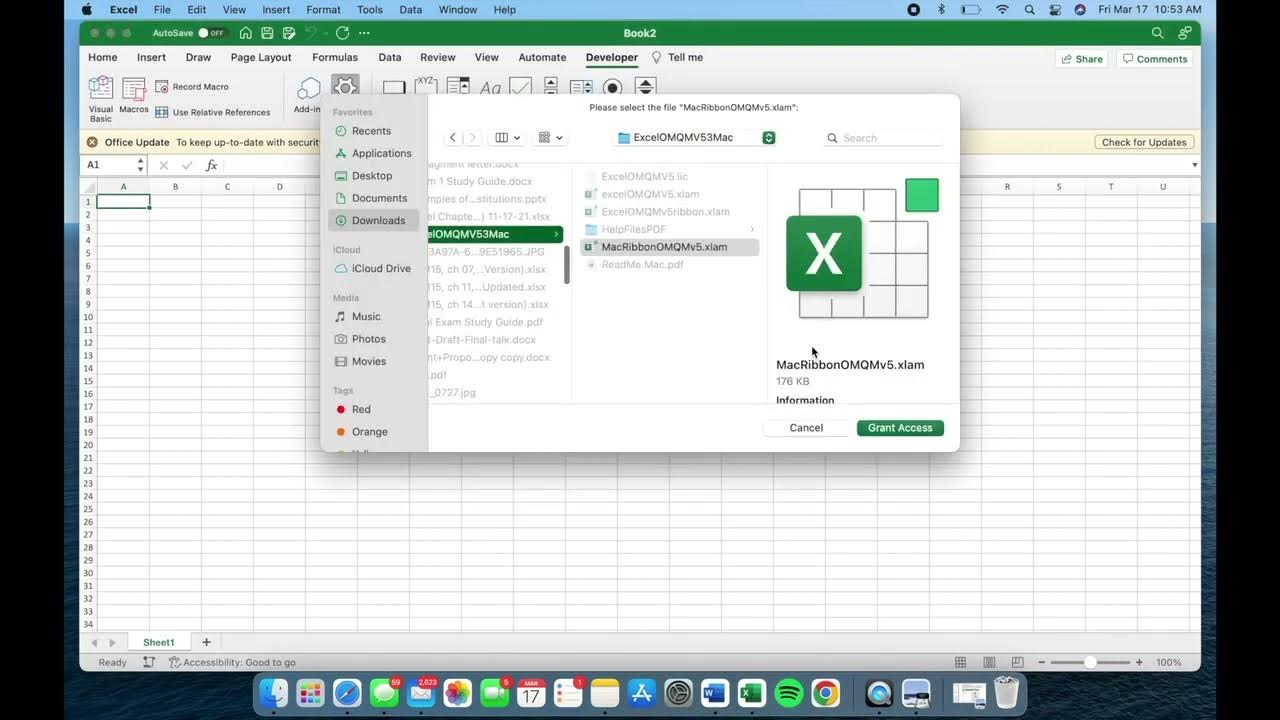The height and width of the screenshot is (720, 1280).
Task: Insert a checkbox form control
Action: click(x=520, y=88)
